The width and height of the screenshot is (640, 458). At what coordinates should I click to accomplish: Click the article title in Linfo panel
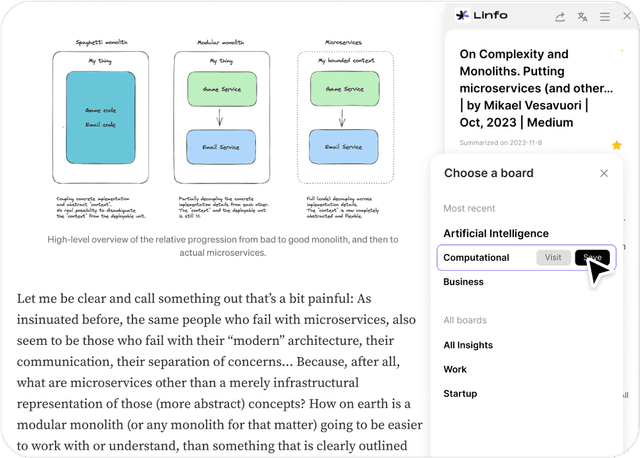(534, 89)
